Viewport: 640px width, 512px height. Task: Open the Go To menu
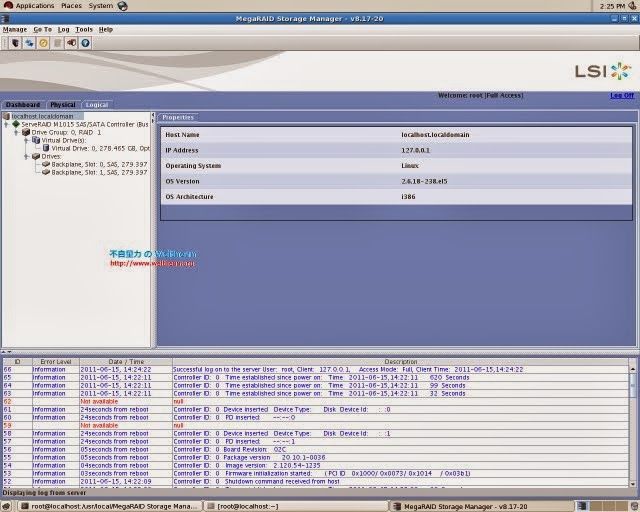(x=42, y=29)
